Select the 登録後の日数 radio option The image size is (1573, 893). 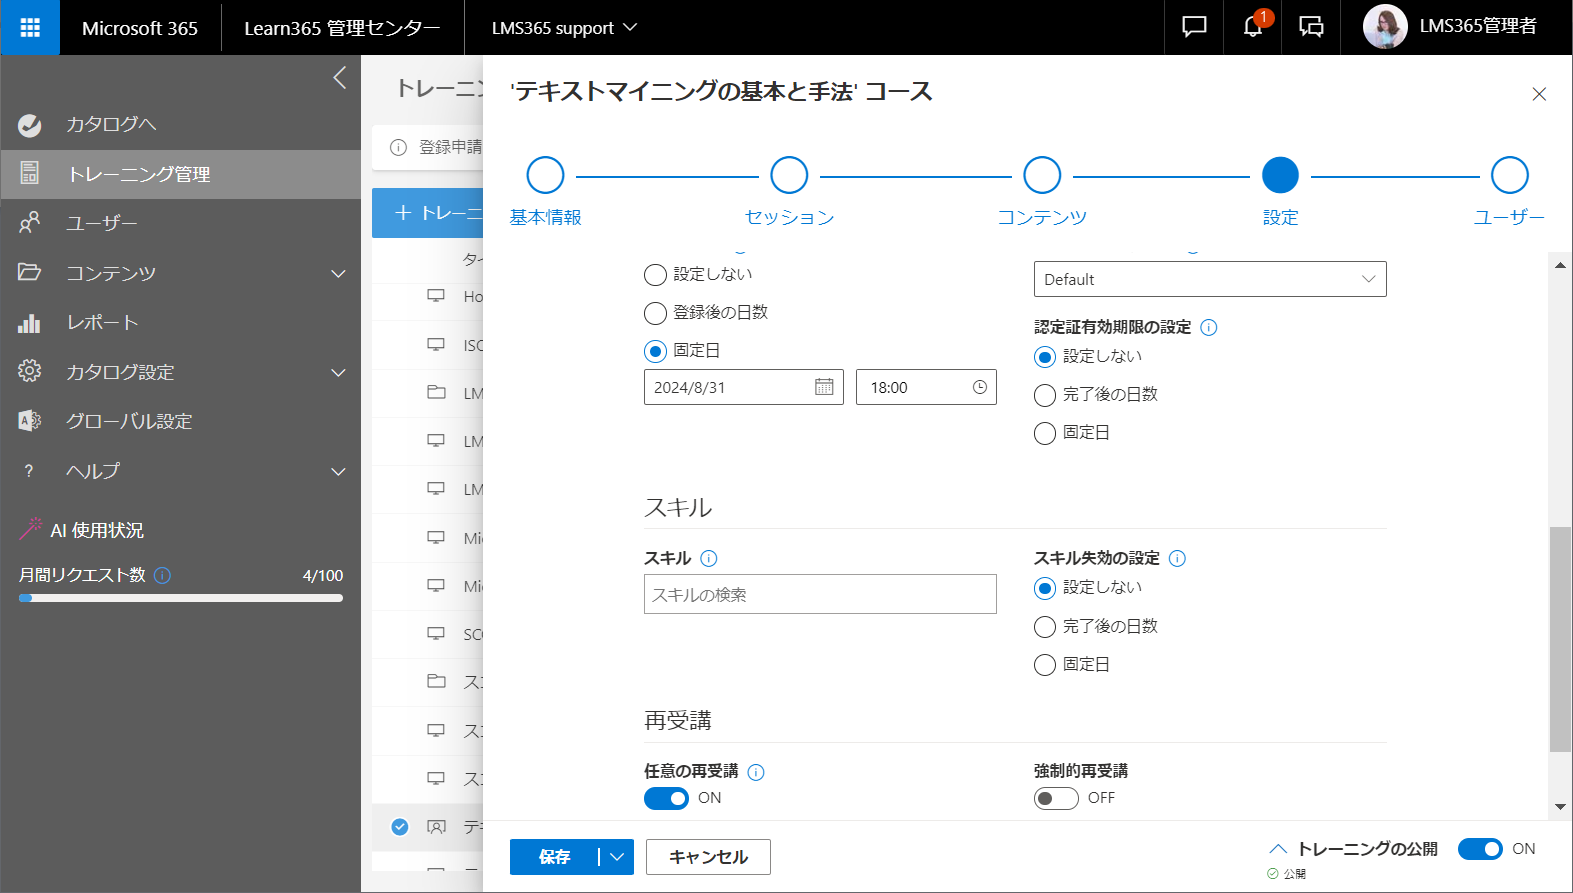point(655,313)
